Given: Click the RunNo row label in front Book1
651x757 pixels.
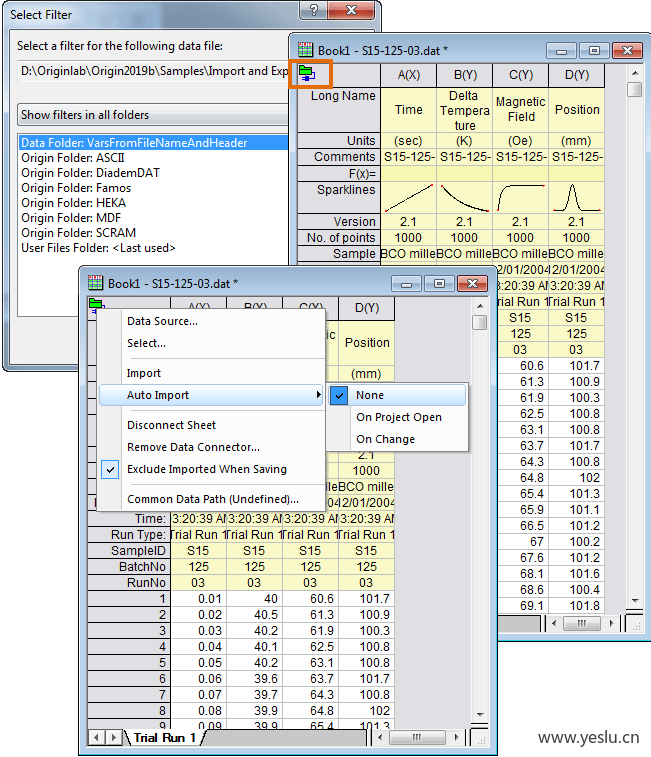Looking at the screenshot, I should tap(128, 582).
